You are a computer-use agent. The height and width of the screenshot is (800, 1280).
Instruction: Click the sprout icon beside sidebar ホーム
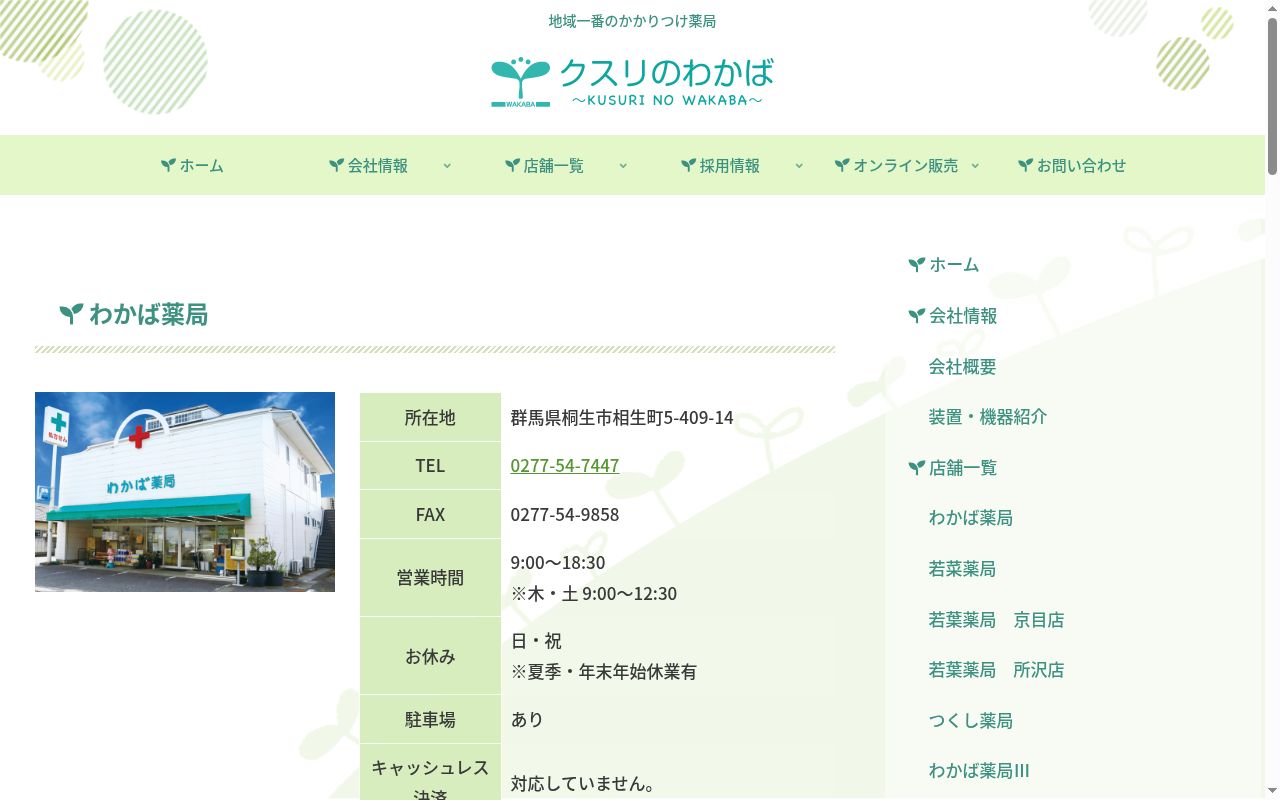point(916,265)
